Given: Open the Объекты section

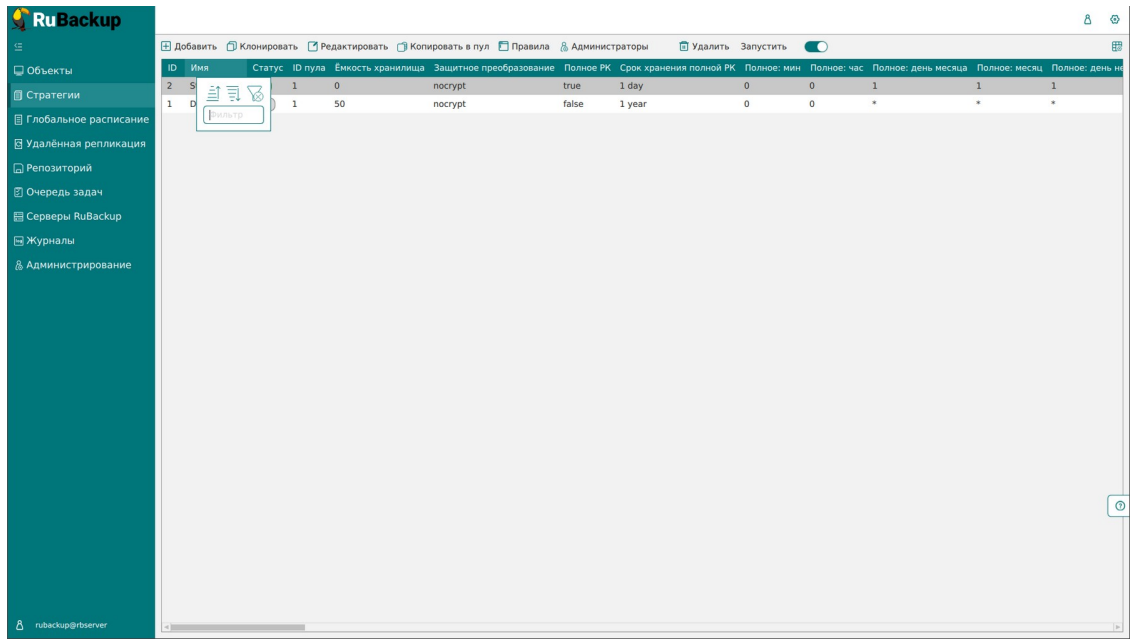Looking at the screenshot, I should coord(43,71).
